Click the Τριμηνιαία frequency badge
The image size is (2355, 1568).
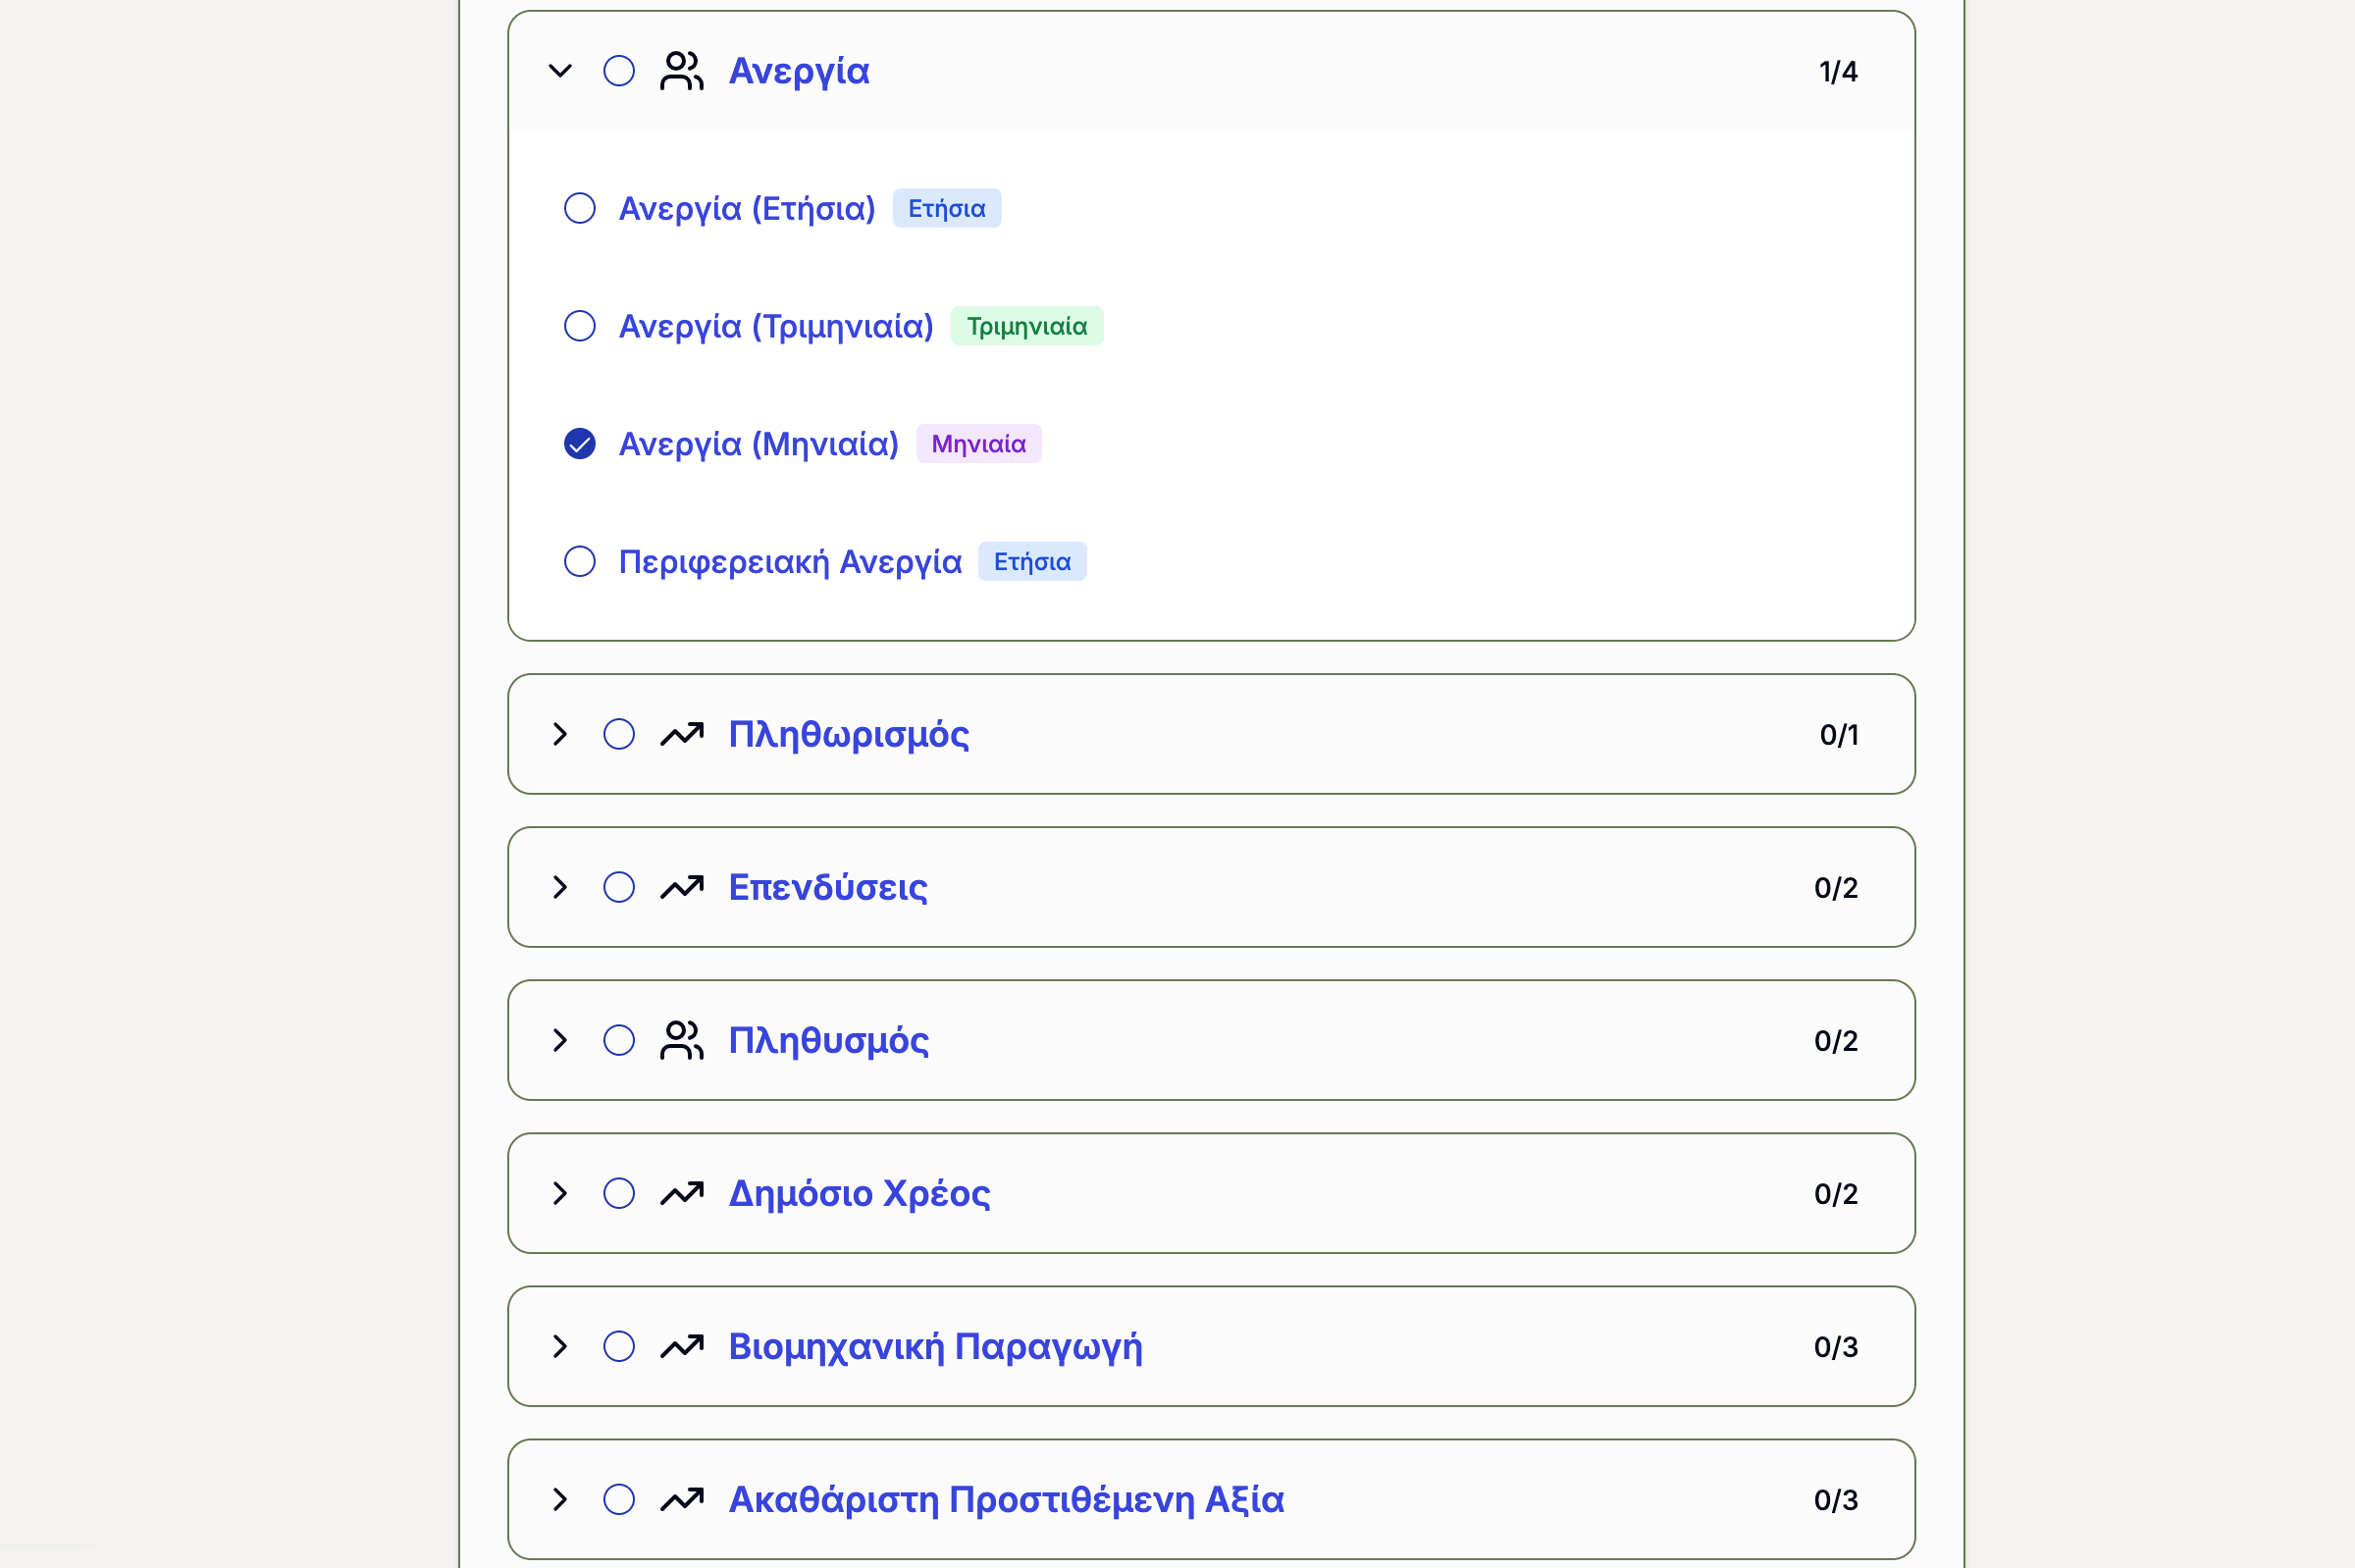tap(1026, 326)
